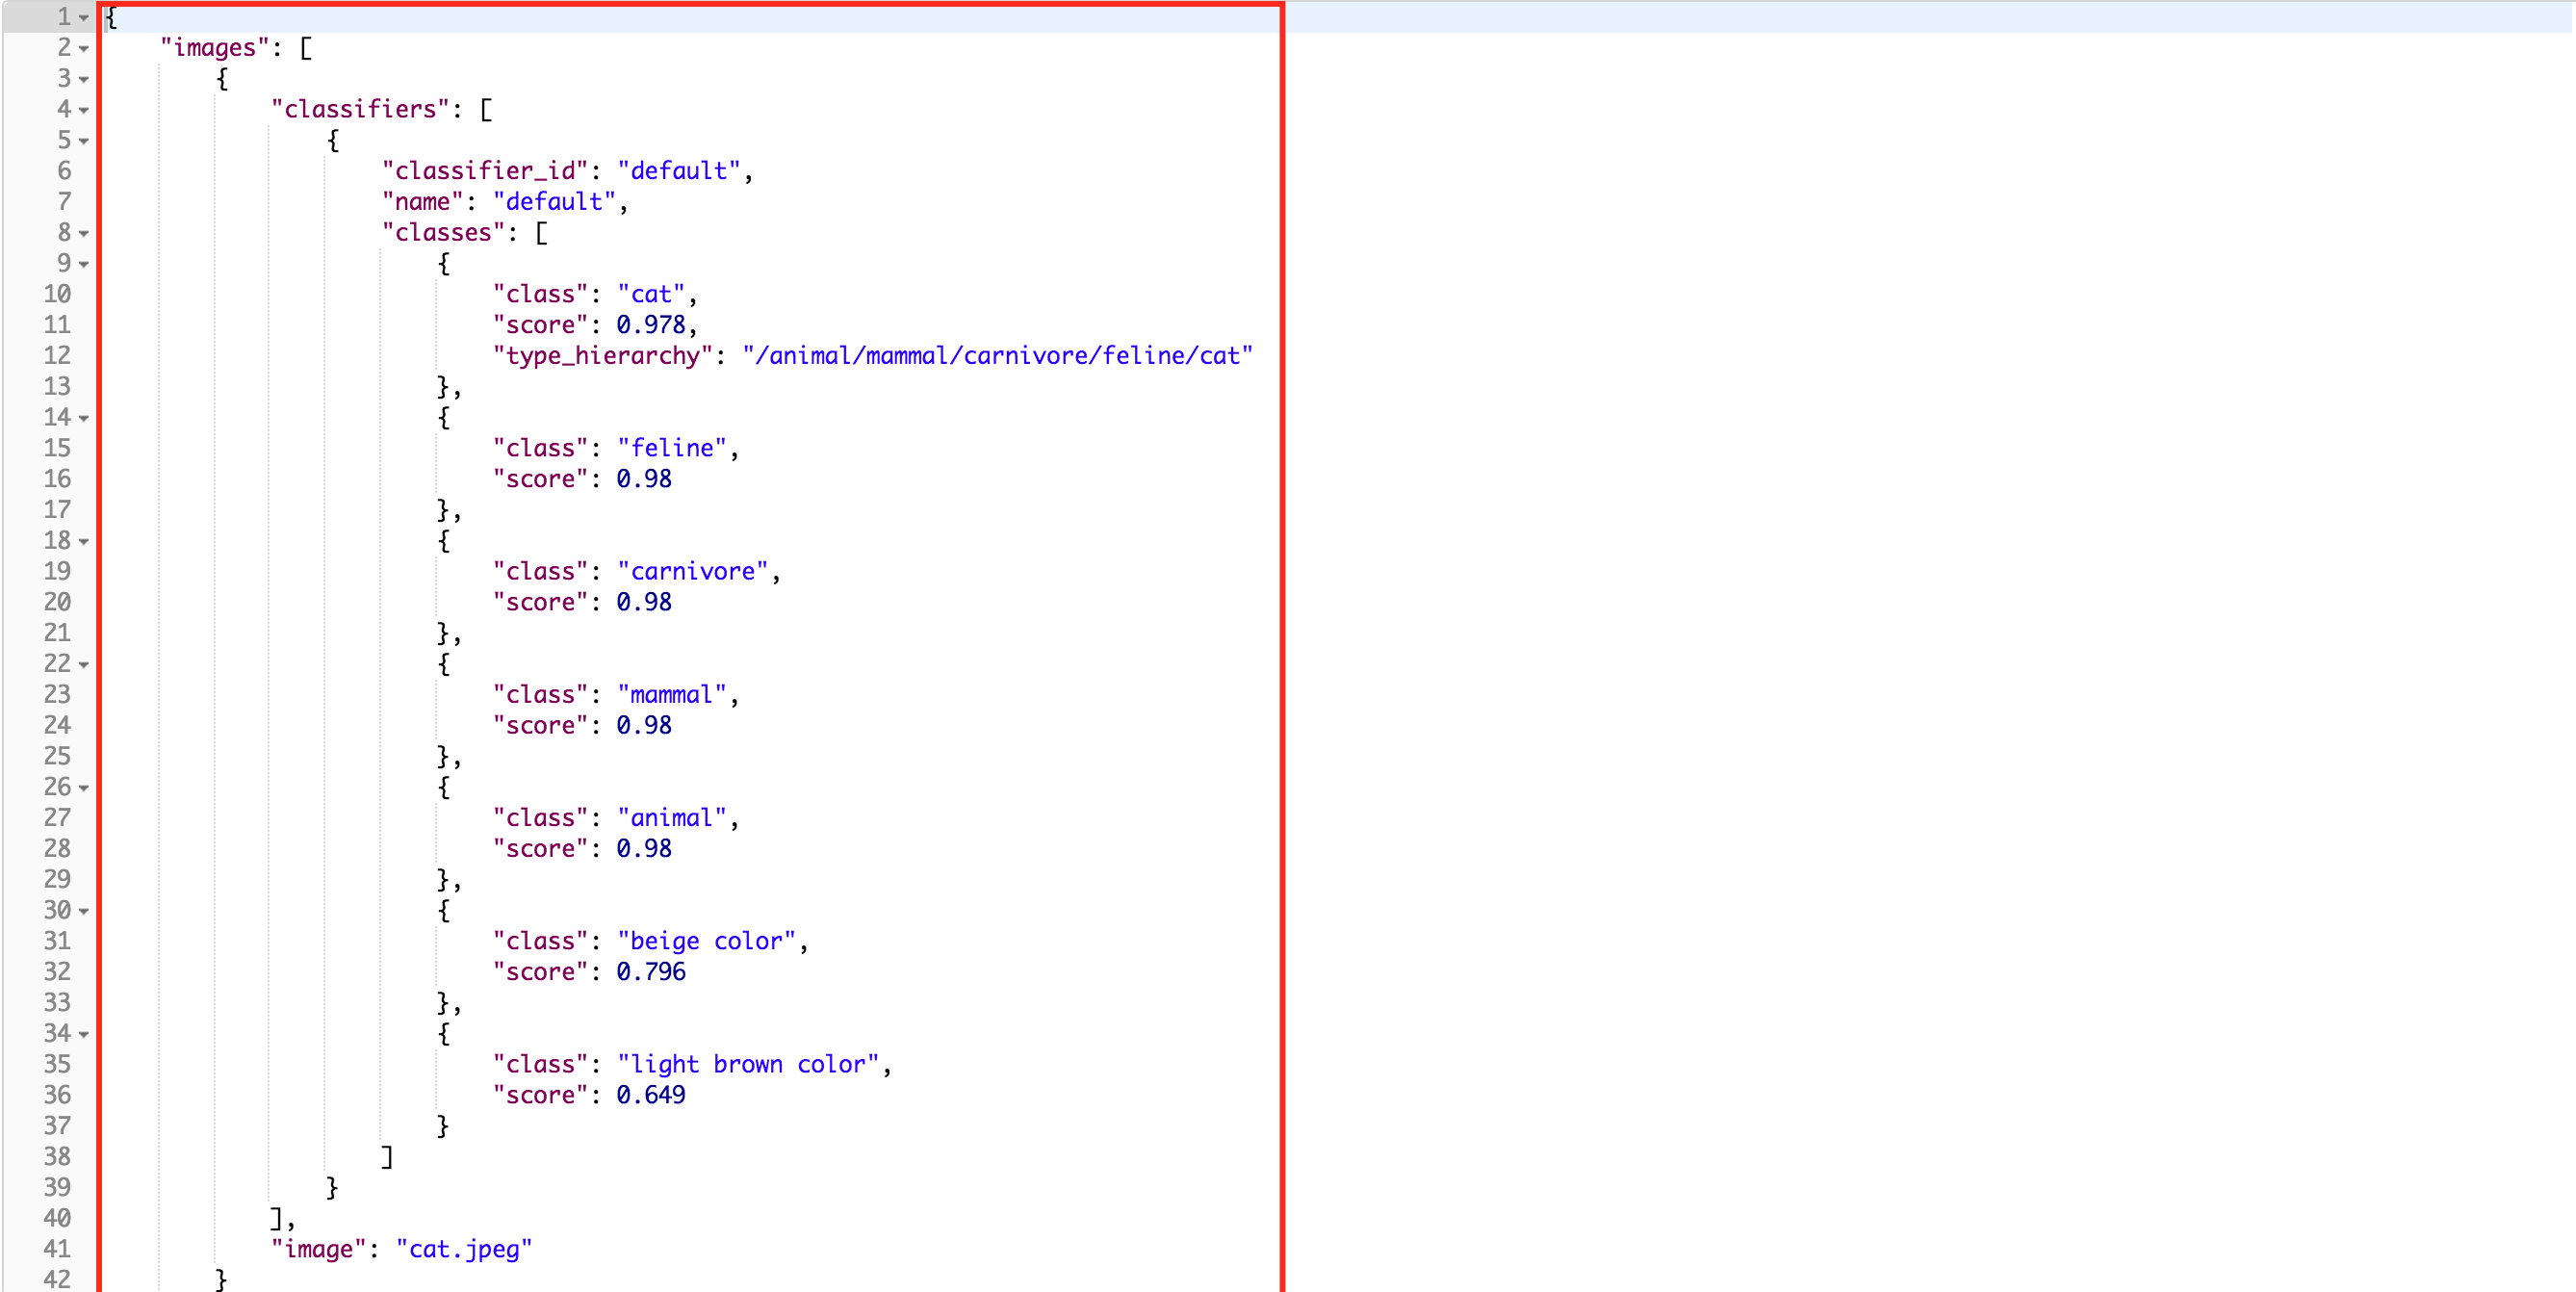
Task: Collapse the "classifiers" array on line 4
Action: point(84,110)
